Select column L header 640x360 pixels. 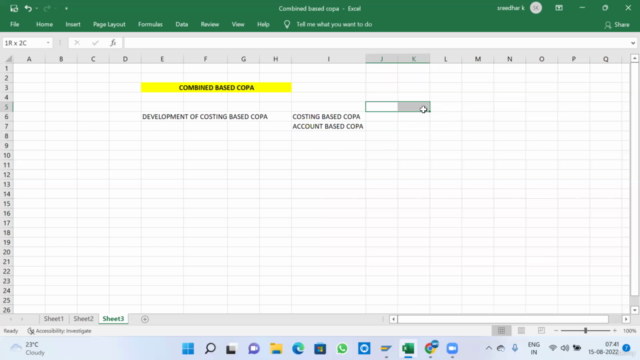446,59
